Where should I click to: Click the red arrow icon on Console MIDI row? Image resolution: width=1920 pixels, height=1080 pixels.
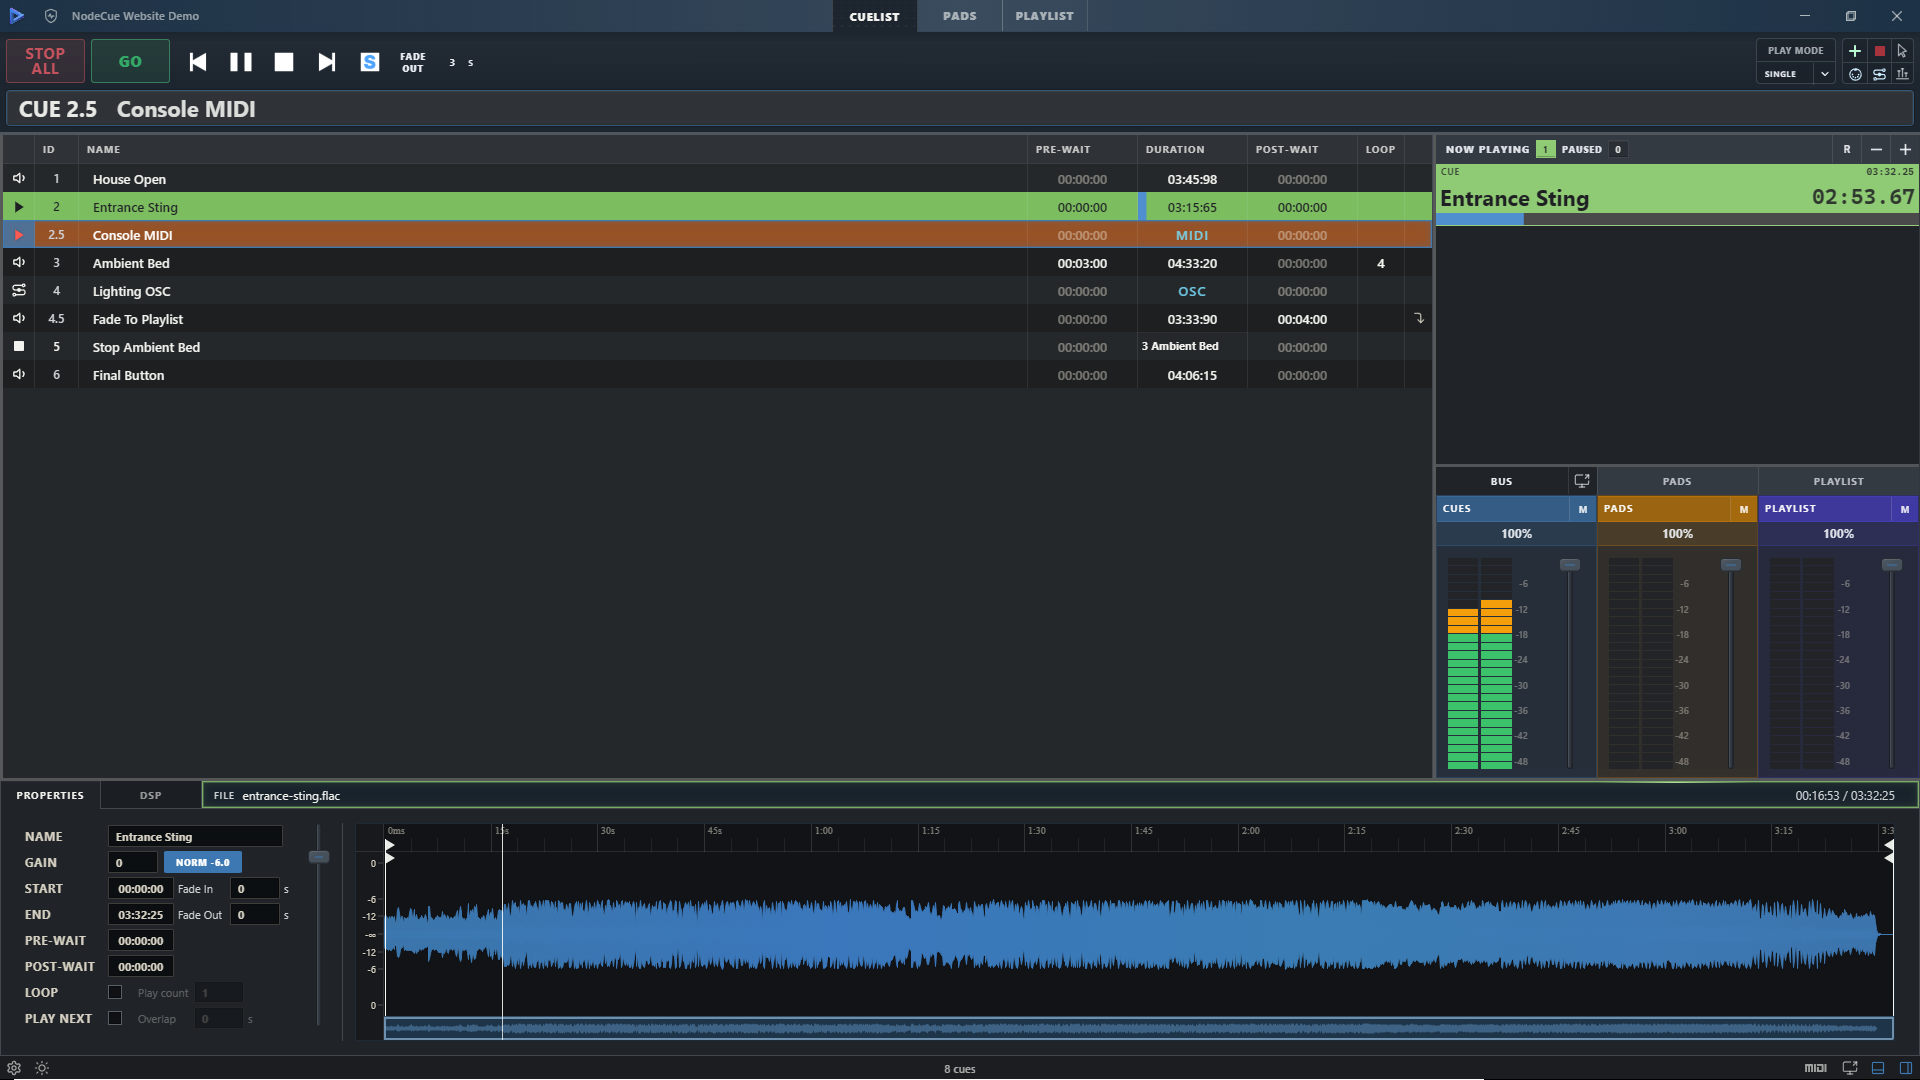(19, 235)
